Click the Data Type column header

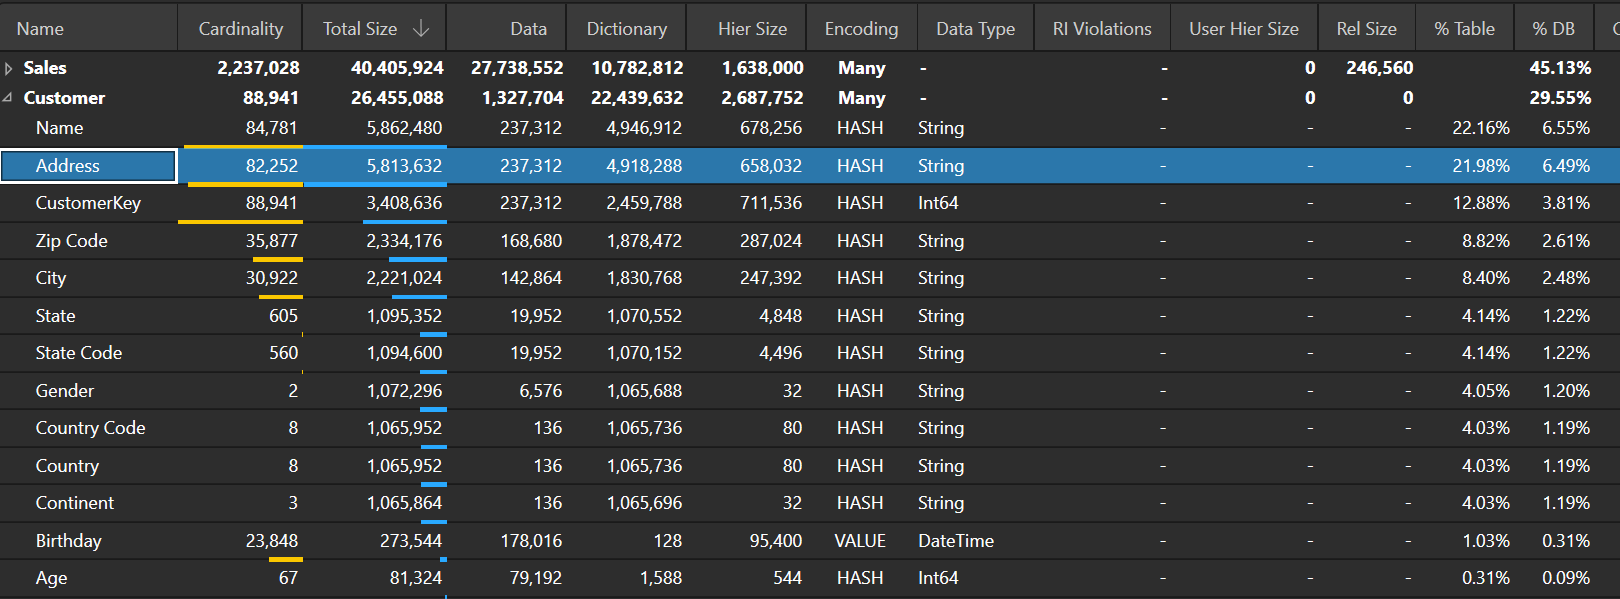(975, 29)
